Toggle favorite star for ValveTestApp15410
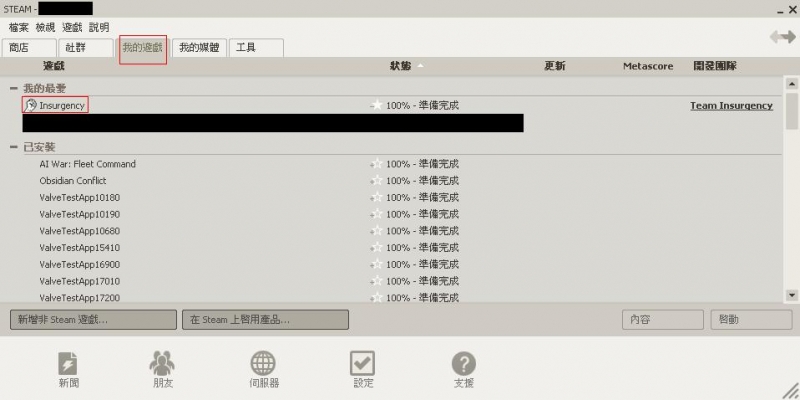Screen dimensions: 800x400 click(x=377, y=248)
